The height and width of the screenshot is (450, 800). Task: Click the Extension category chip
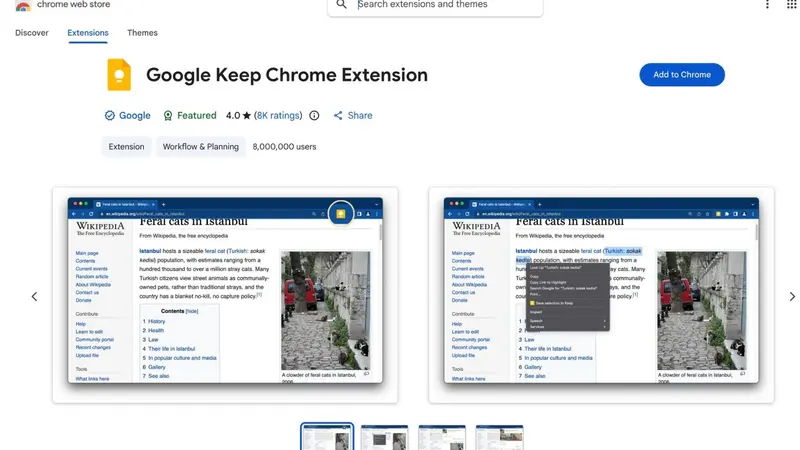pos(126,146)
